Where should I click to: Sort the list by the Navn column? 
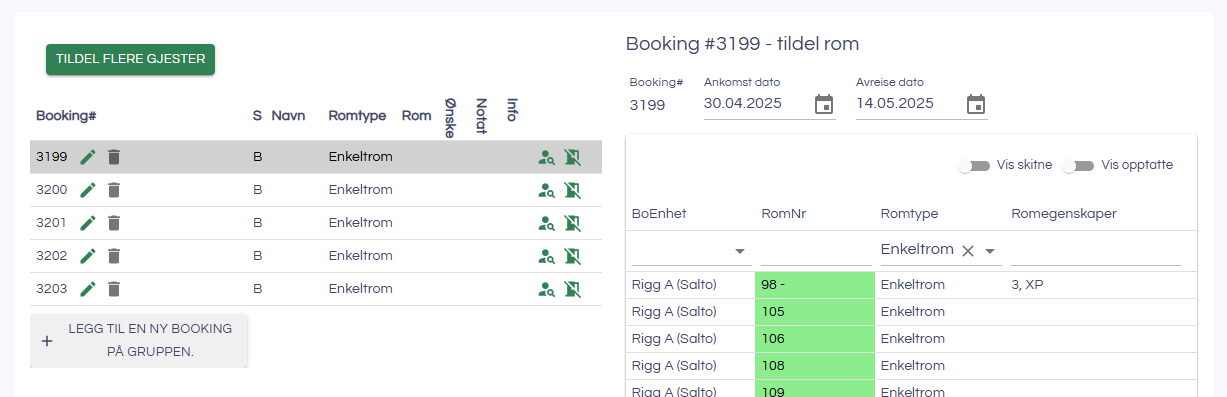[x=288, y=116]
